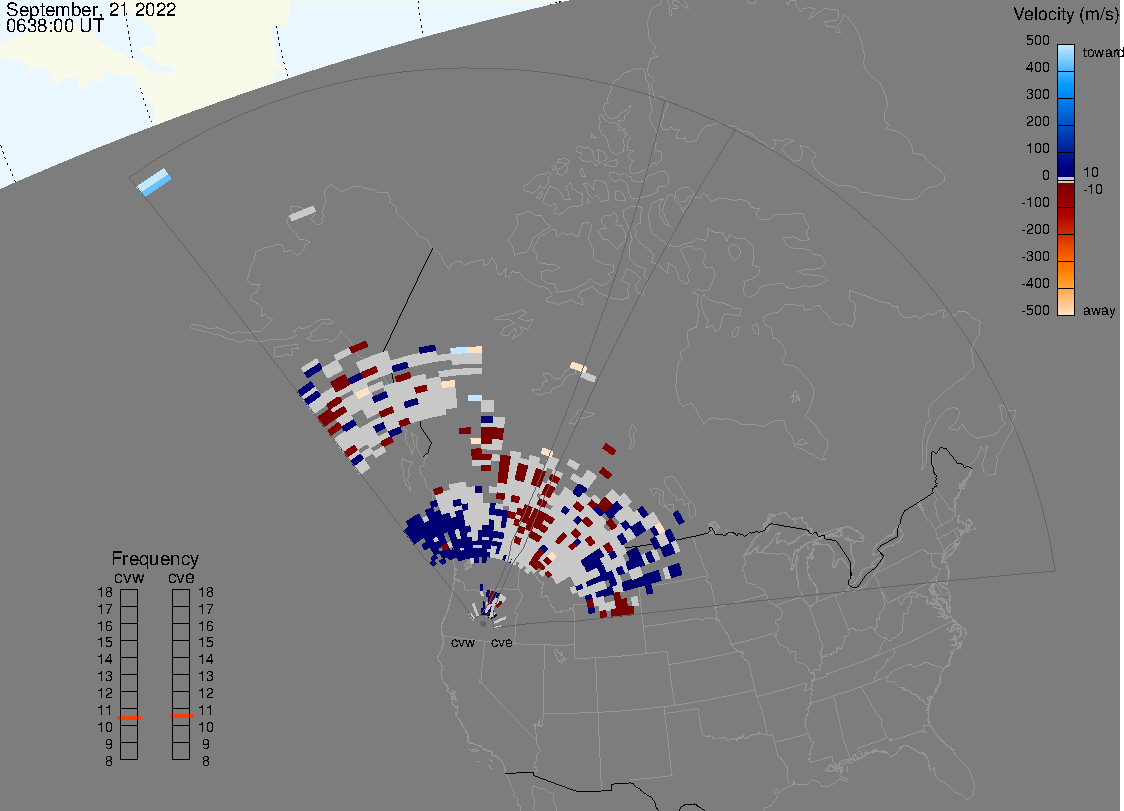Click the "cve" frequency column header
Screen dimensions: 1124x811
point(181,577)
